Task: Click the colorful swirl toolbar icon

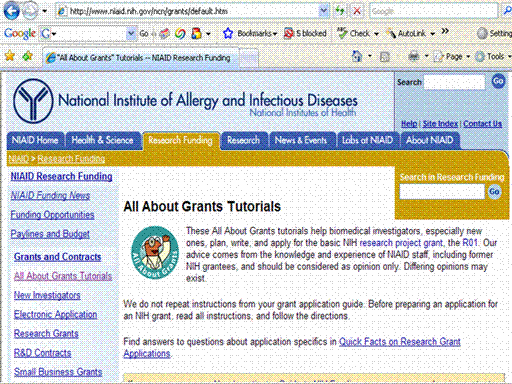Action: [x=180, y=33]
